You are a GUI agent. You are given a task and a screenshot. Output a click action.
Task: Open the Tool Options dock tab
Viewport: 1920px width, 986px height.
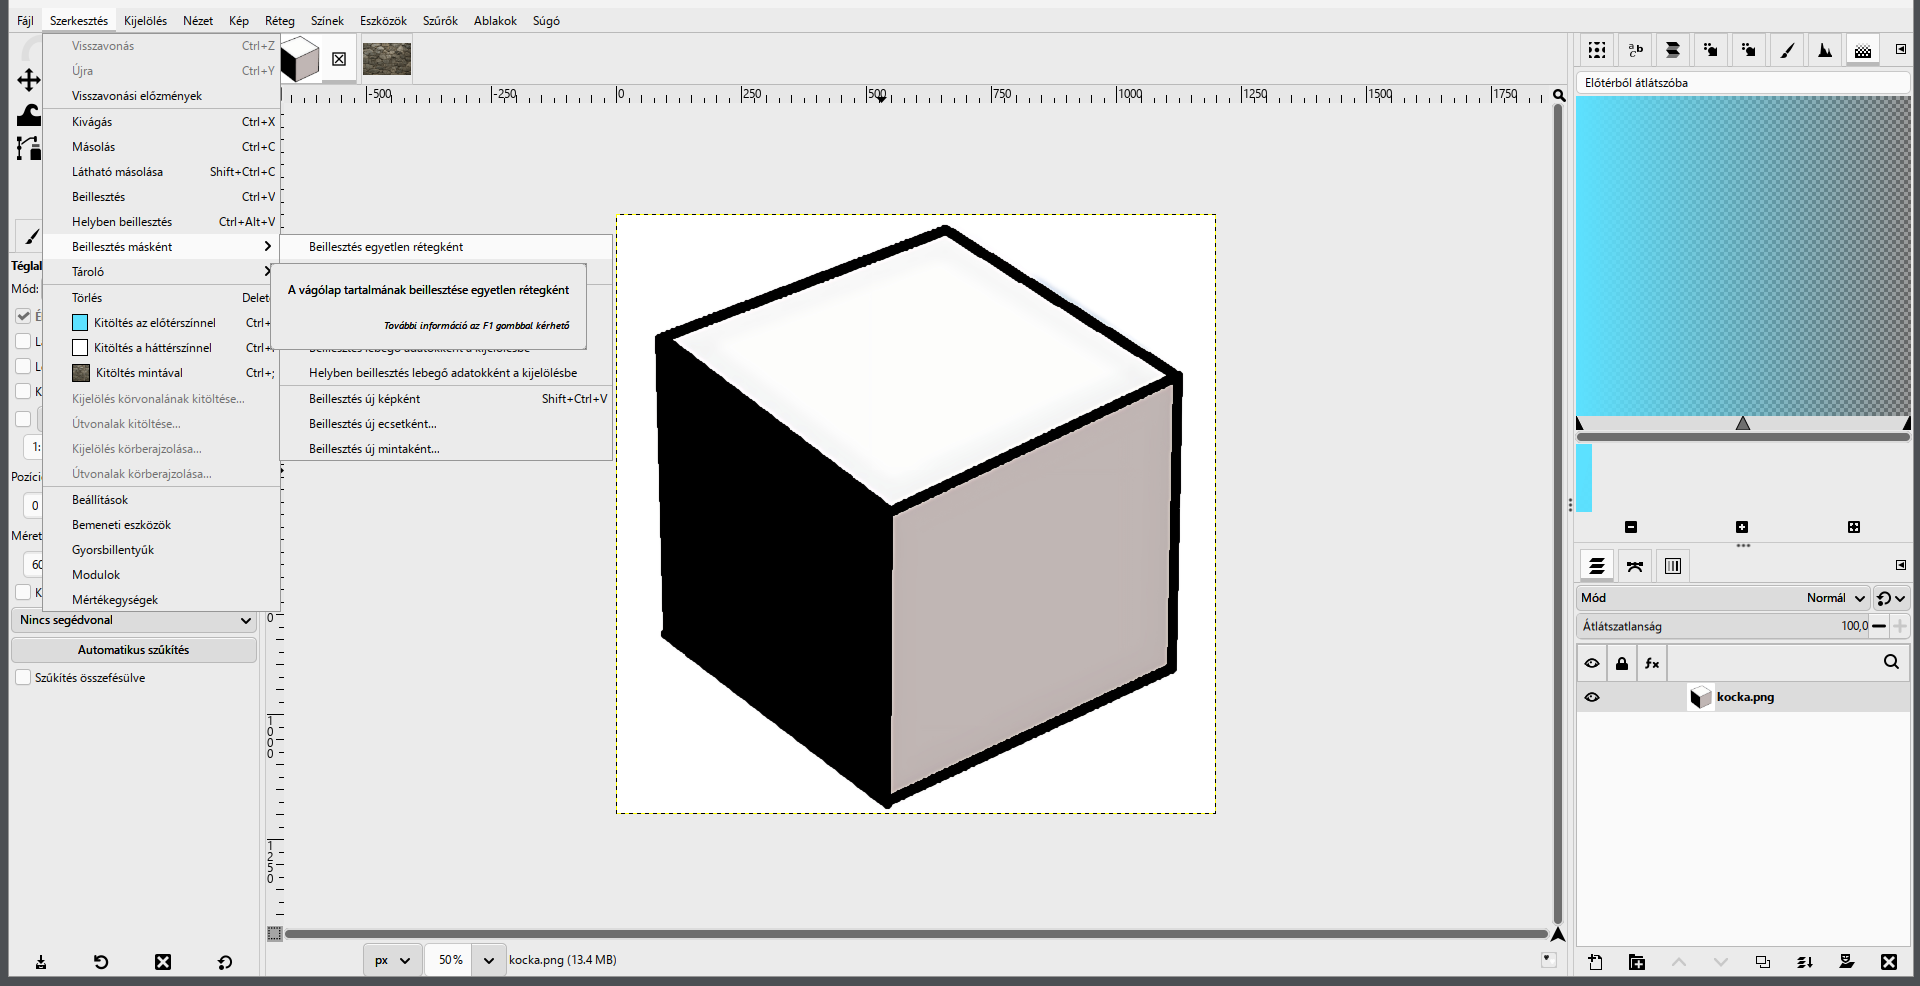tap(31, 237)
